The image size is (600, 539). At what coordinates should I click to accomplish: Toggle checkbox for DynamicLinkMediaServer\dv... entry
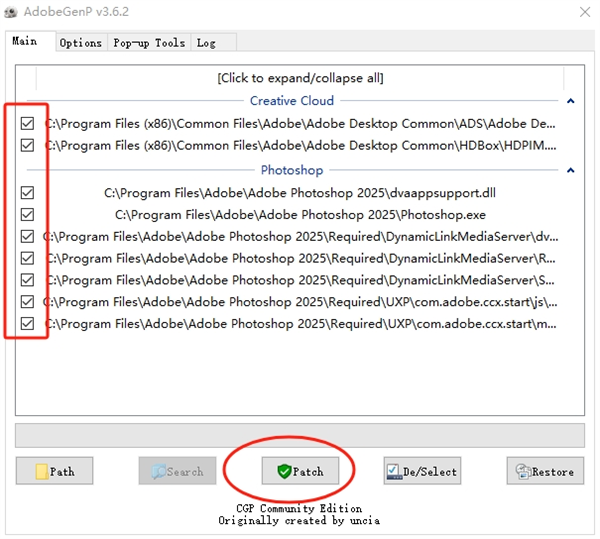(x=27, y=236)
